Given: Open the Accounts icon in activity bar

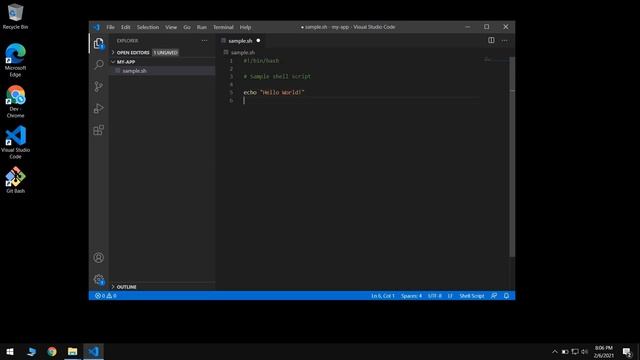Looking at the screenshot, I should (99, 258).
